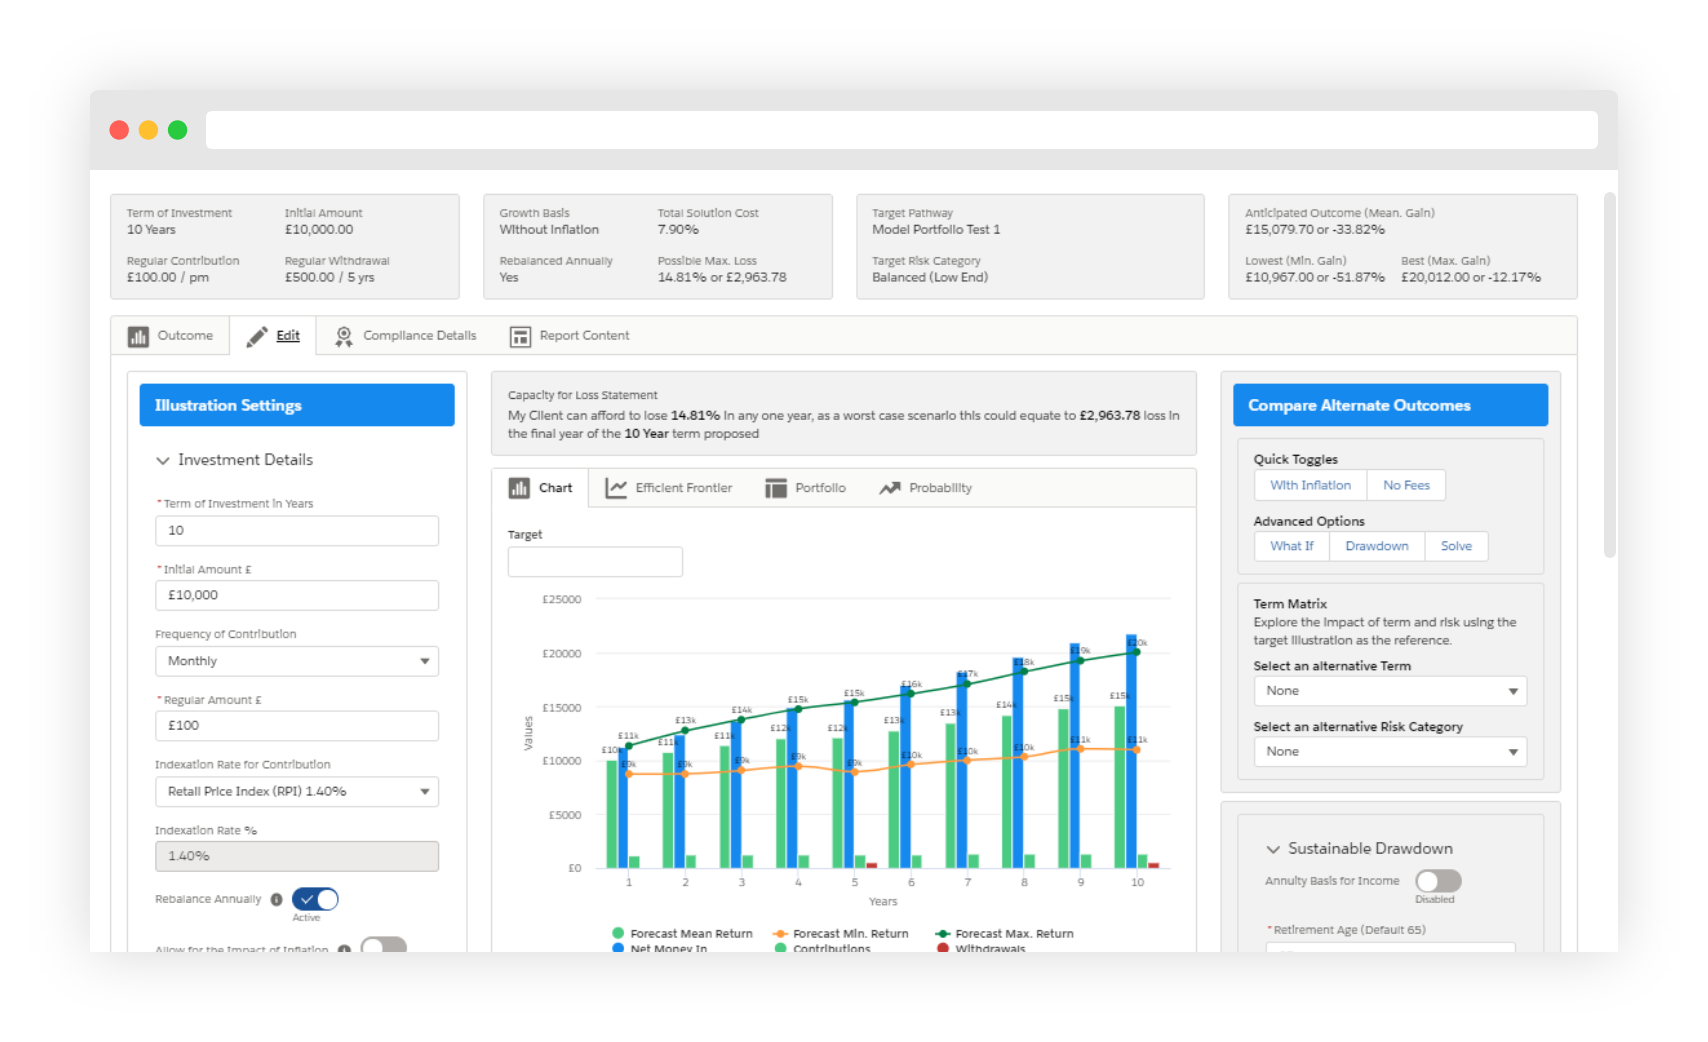This screenshot has width=1708, height=1042.
Task: Toggle Rebalance Annually switch off
Action: (315, 899)
